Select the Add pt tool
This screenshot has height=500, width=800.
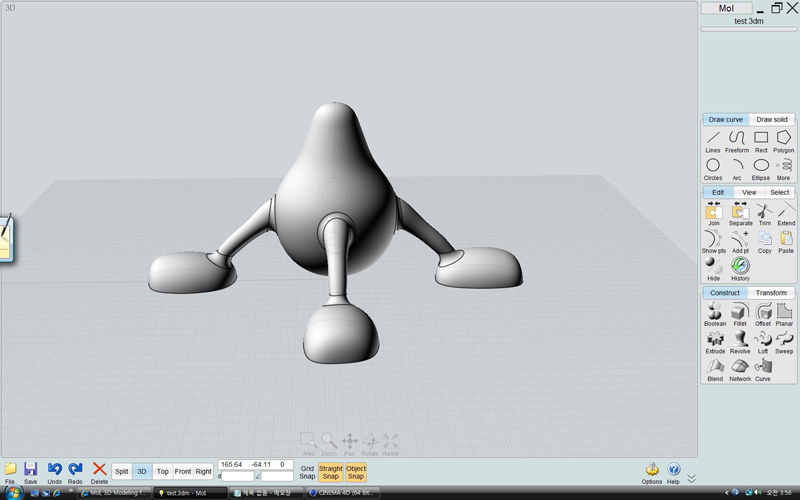coord(740,241)
